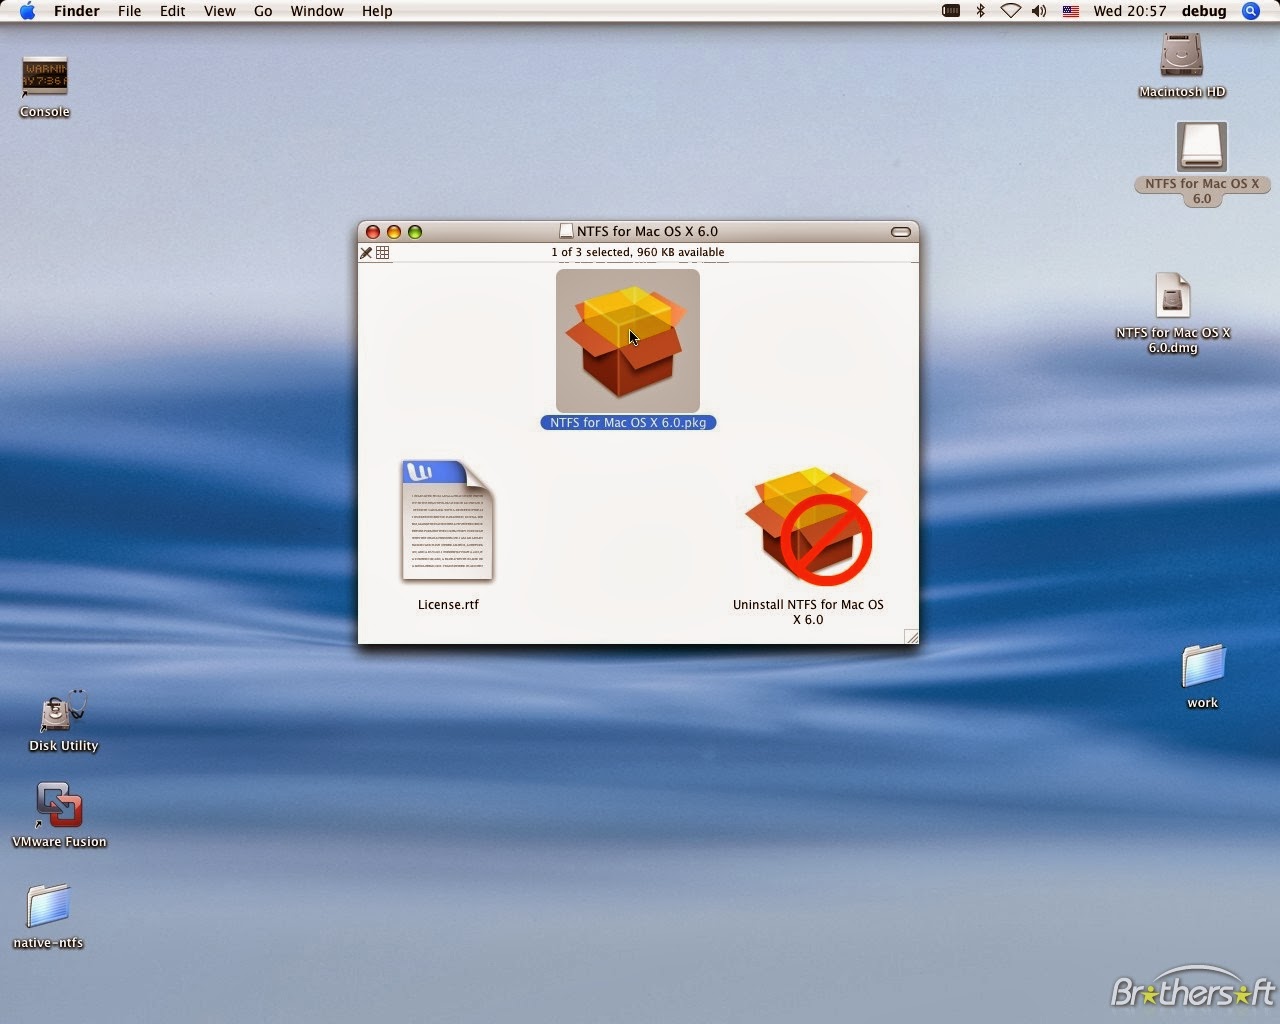1280x1024 pixels.
Task: Click the License.rtf file name label
Action: point(448,604)
